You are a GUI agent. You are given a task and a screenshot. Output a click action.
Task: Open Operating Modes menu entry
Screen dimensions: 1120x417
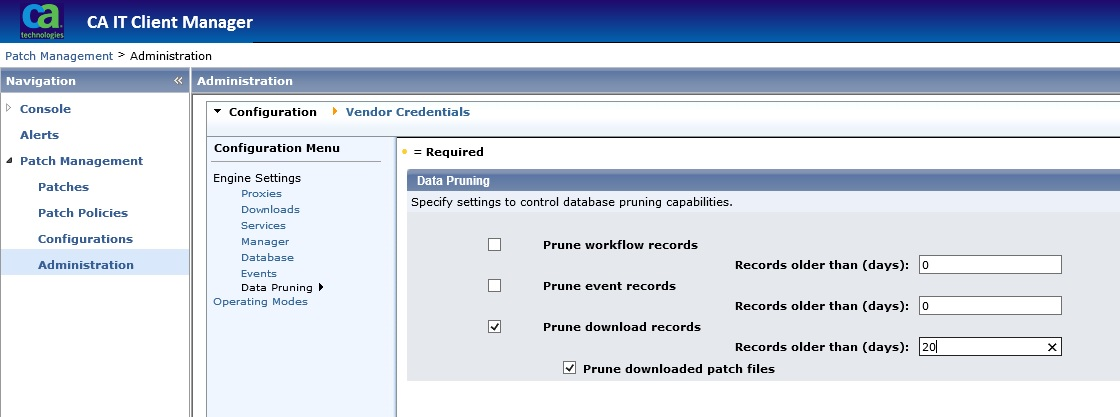coord(261,302)
